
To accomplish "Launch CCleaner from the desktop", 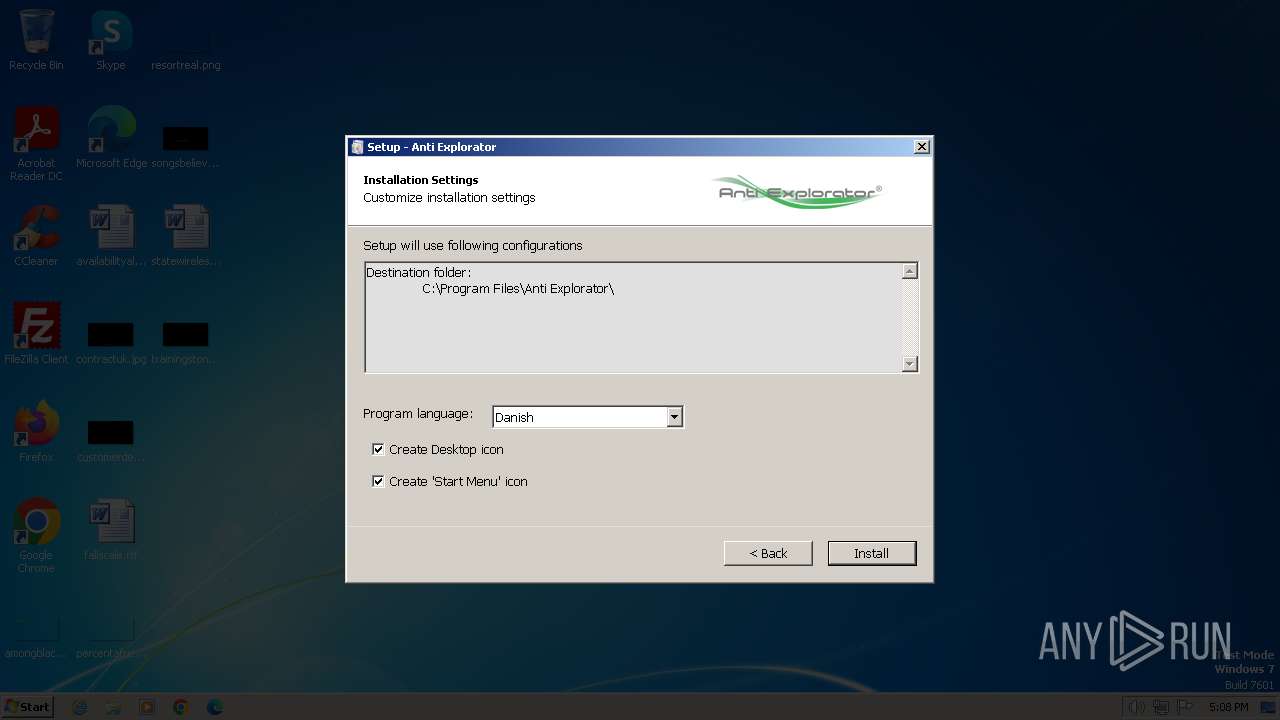I will pos(36,236).
